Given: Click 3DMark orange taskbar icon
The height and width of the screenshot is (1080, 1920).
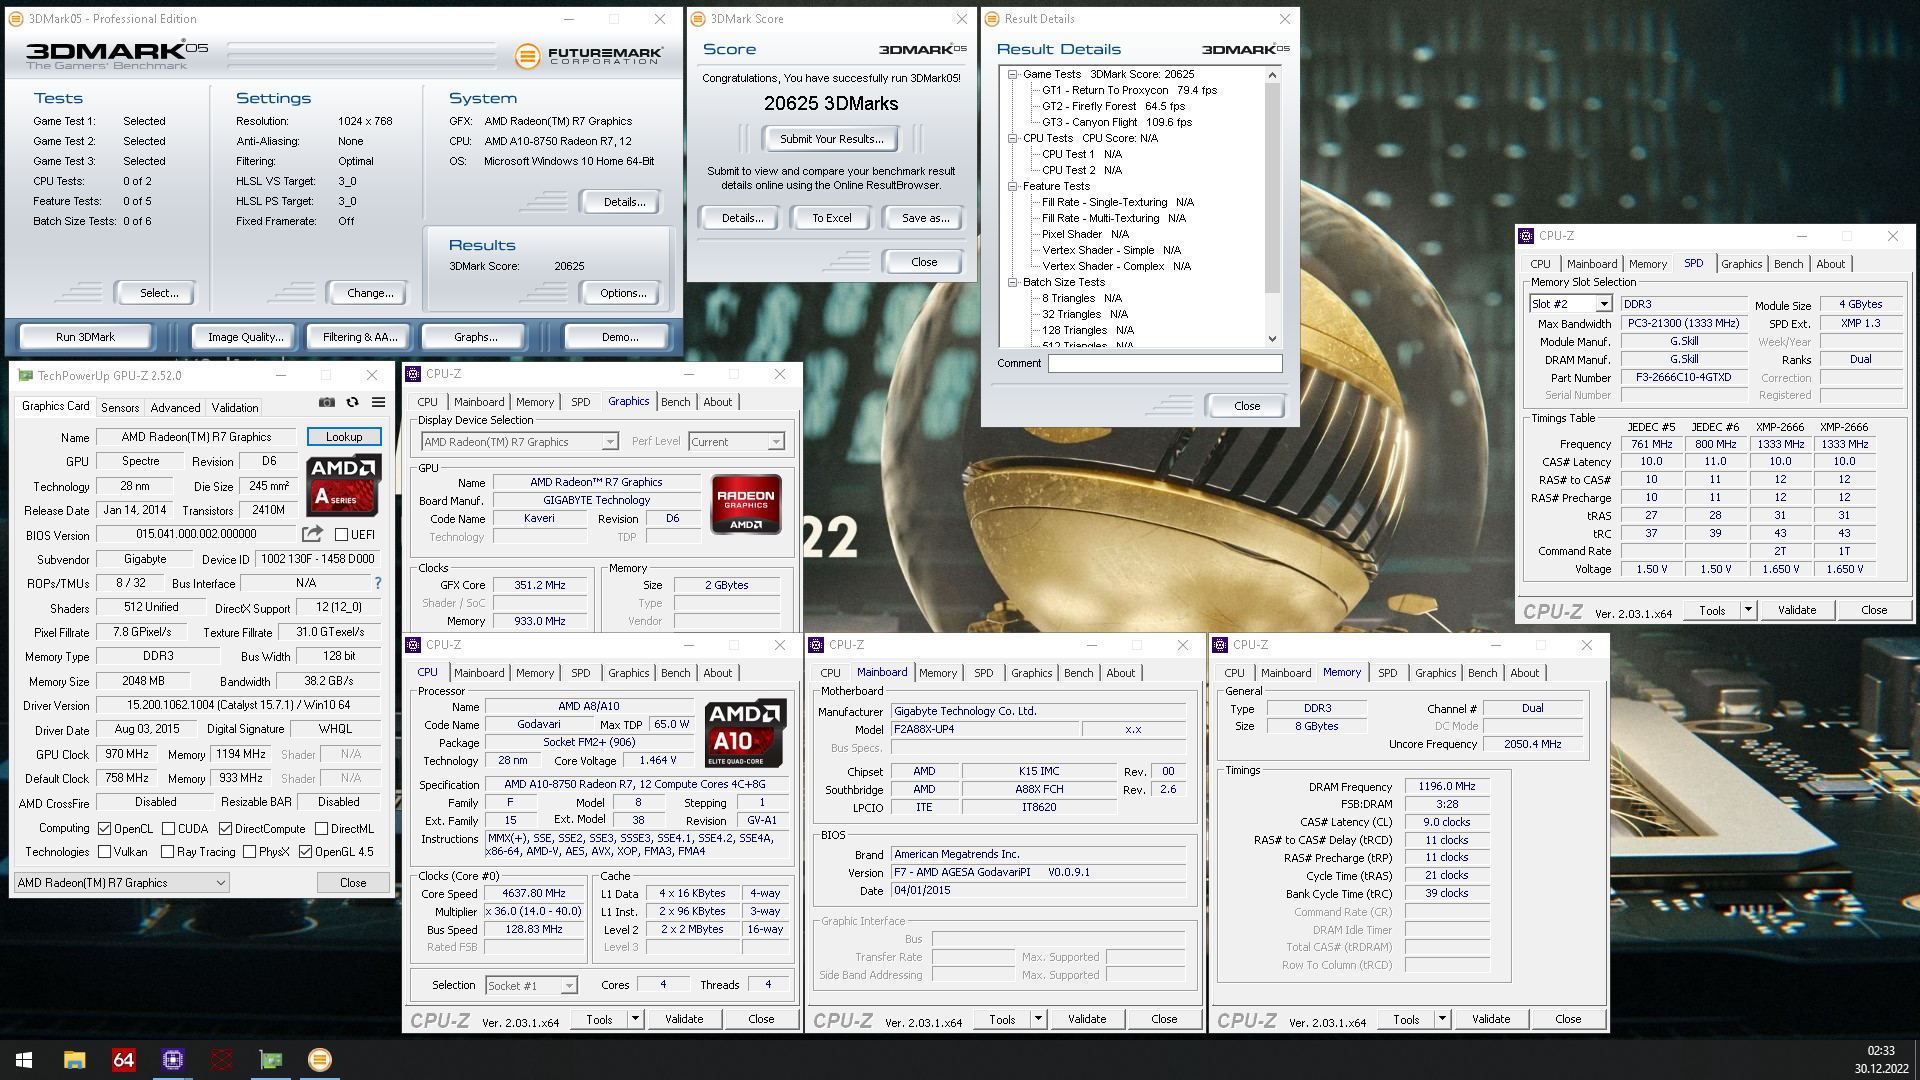Looking at the screenshot, I should [x=320, y=1060].
